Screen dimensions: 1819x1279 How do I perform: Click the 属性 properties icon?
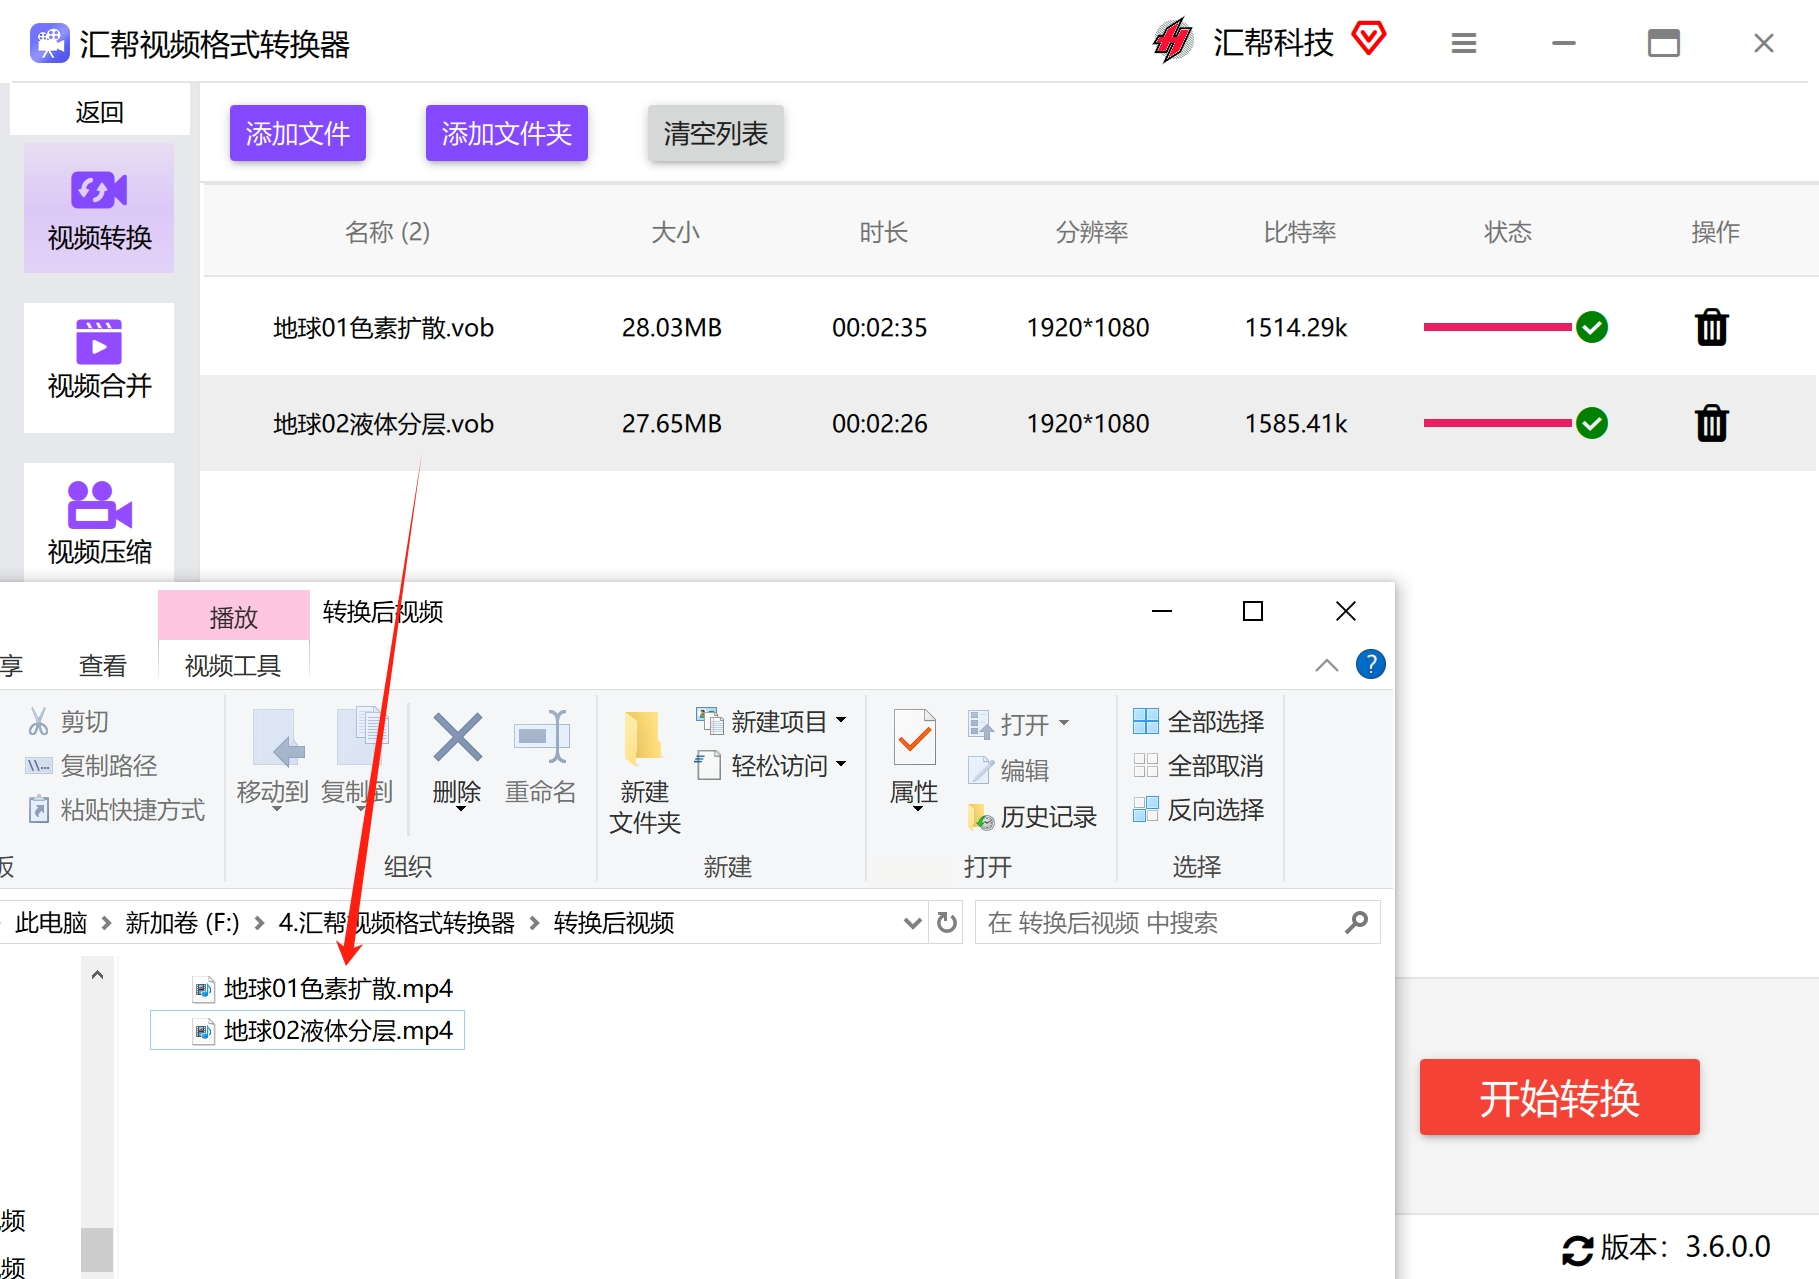click(914, 740)
